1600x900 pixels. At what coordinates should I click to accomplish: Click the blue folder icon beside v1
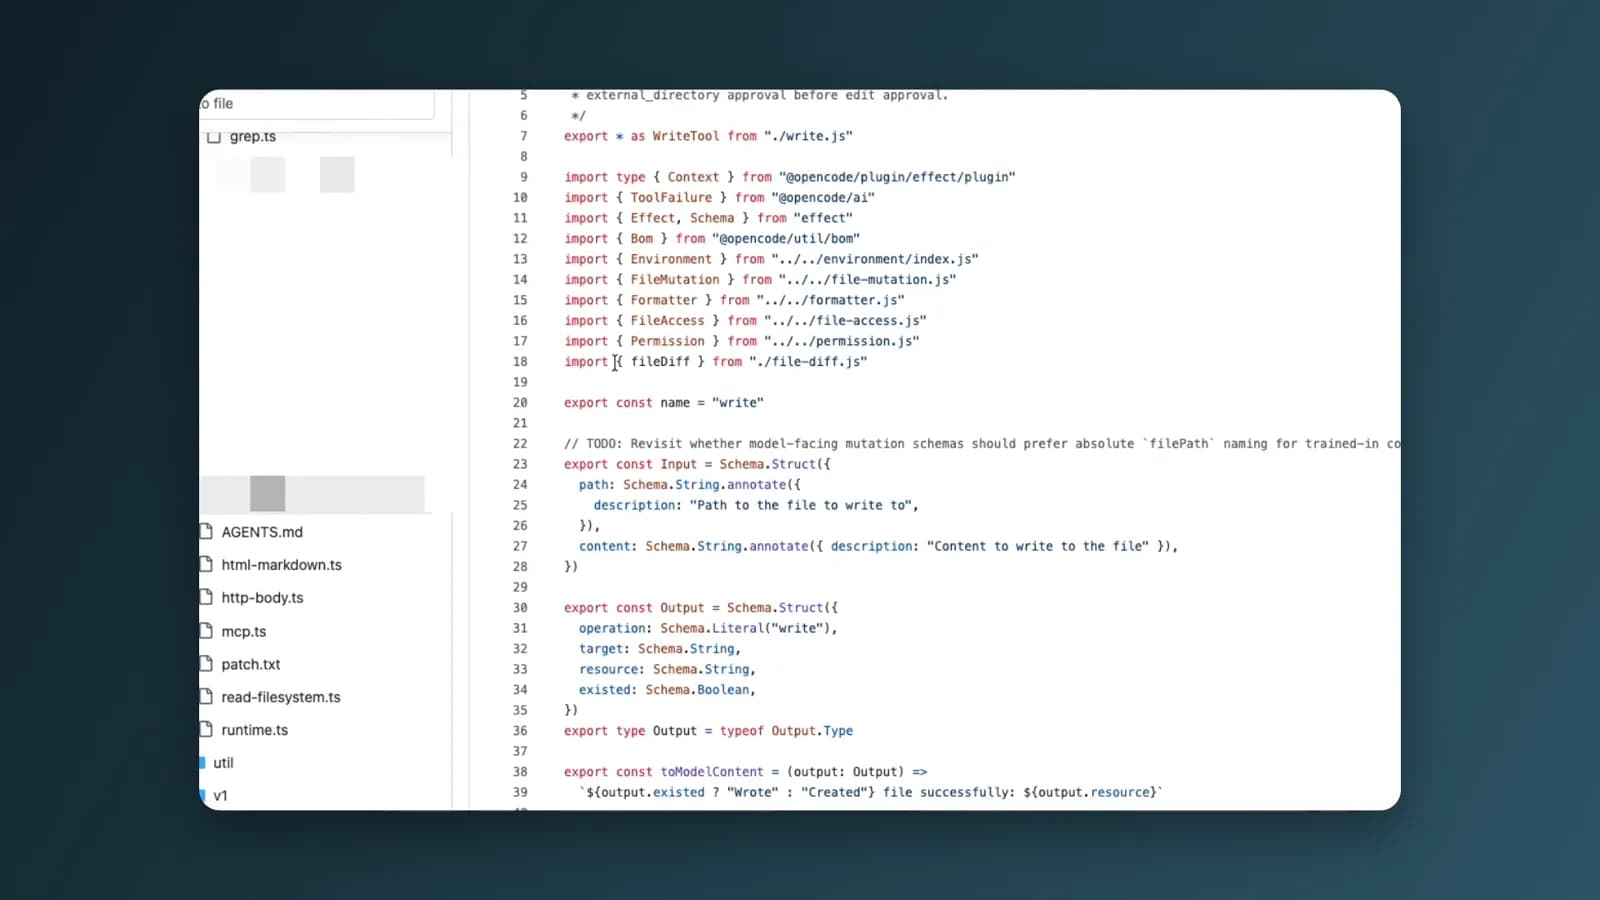(x=203, y=796)
